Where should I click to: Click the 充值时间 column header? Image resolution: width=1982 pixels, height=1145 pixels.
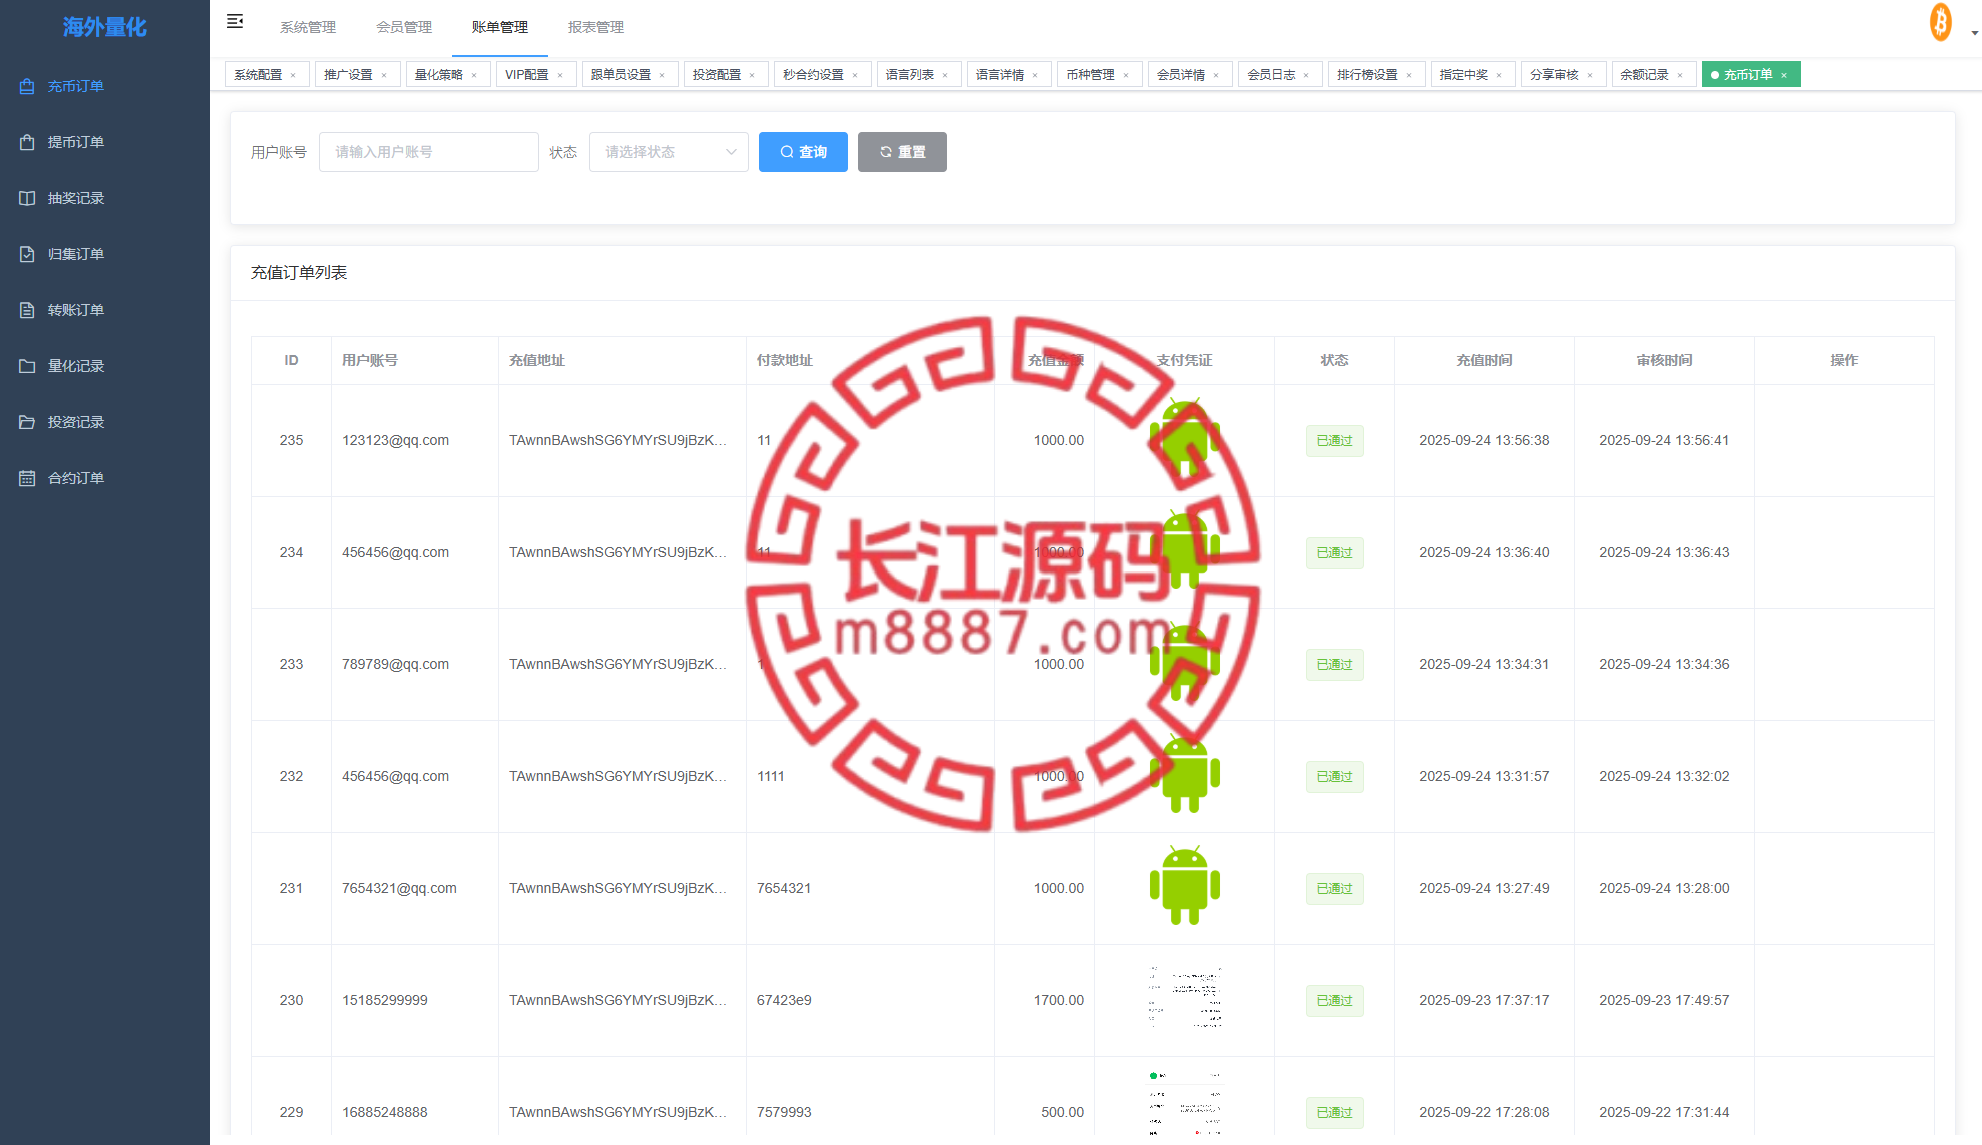(1484, 361)
